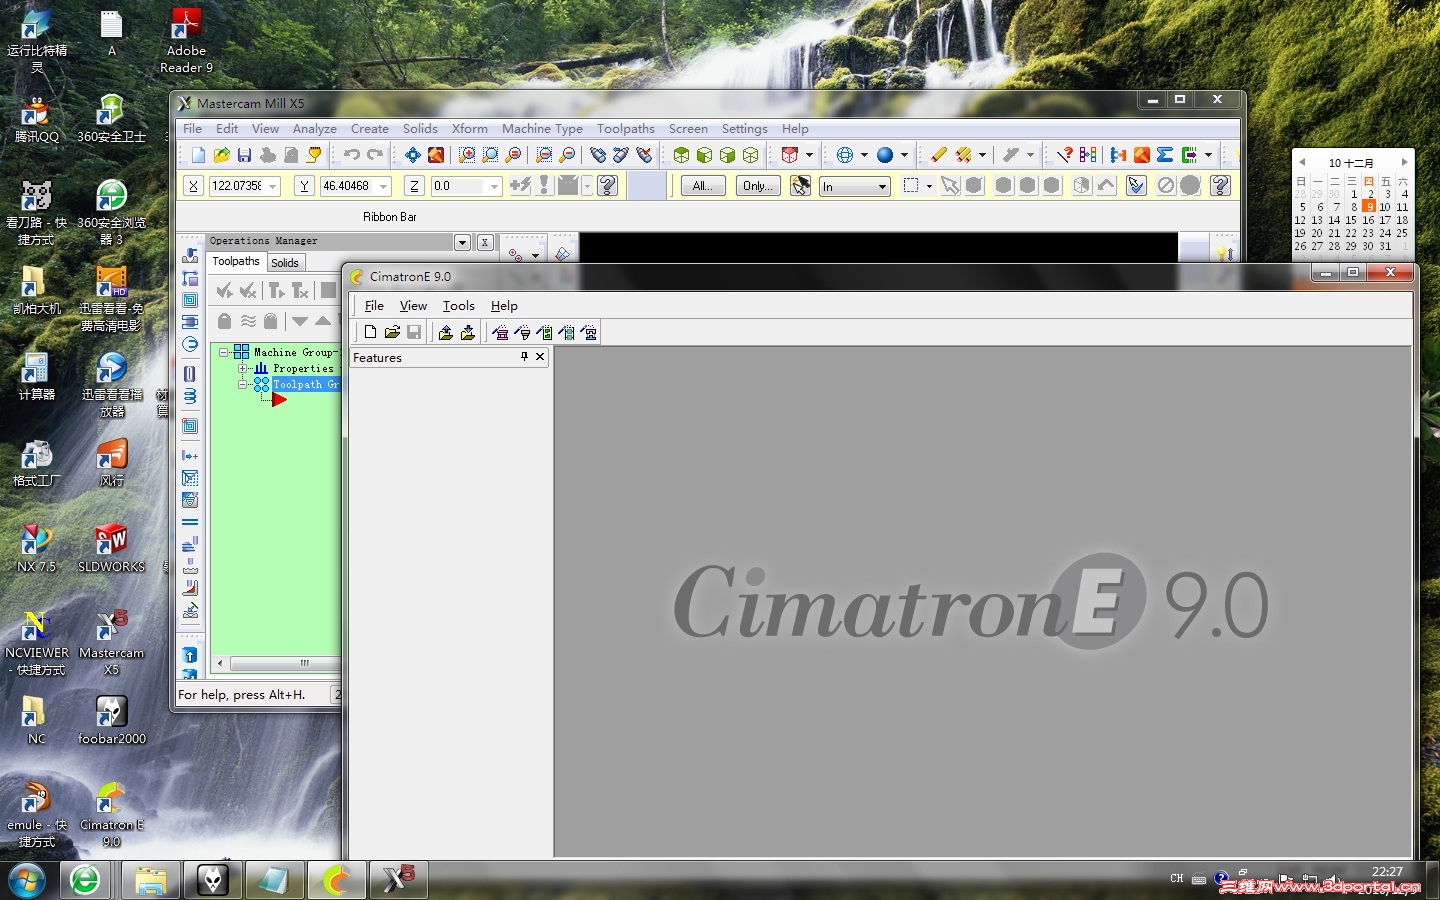Screen dimensions: 1440x900
Task: Click Mastercam Analyze question-mark pointer icon
Action: click(1065, 155)
